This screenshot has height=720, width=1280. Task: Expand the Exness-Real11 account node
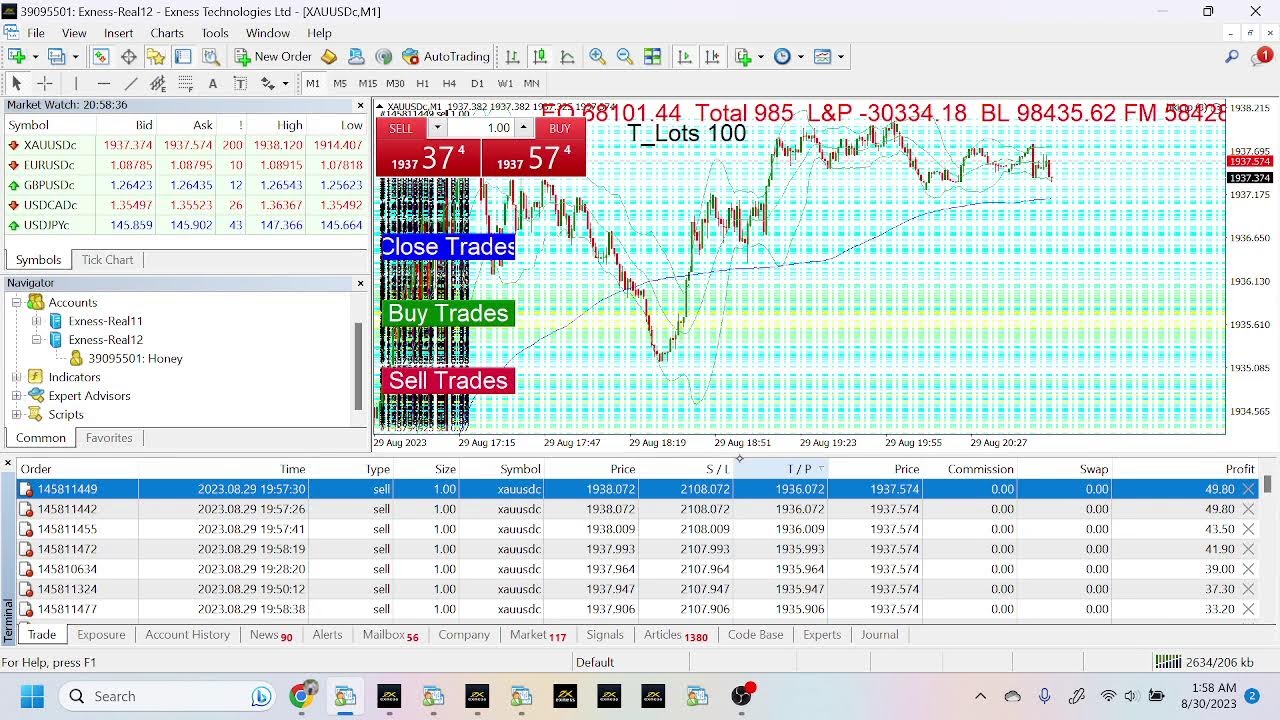[37, 321]
